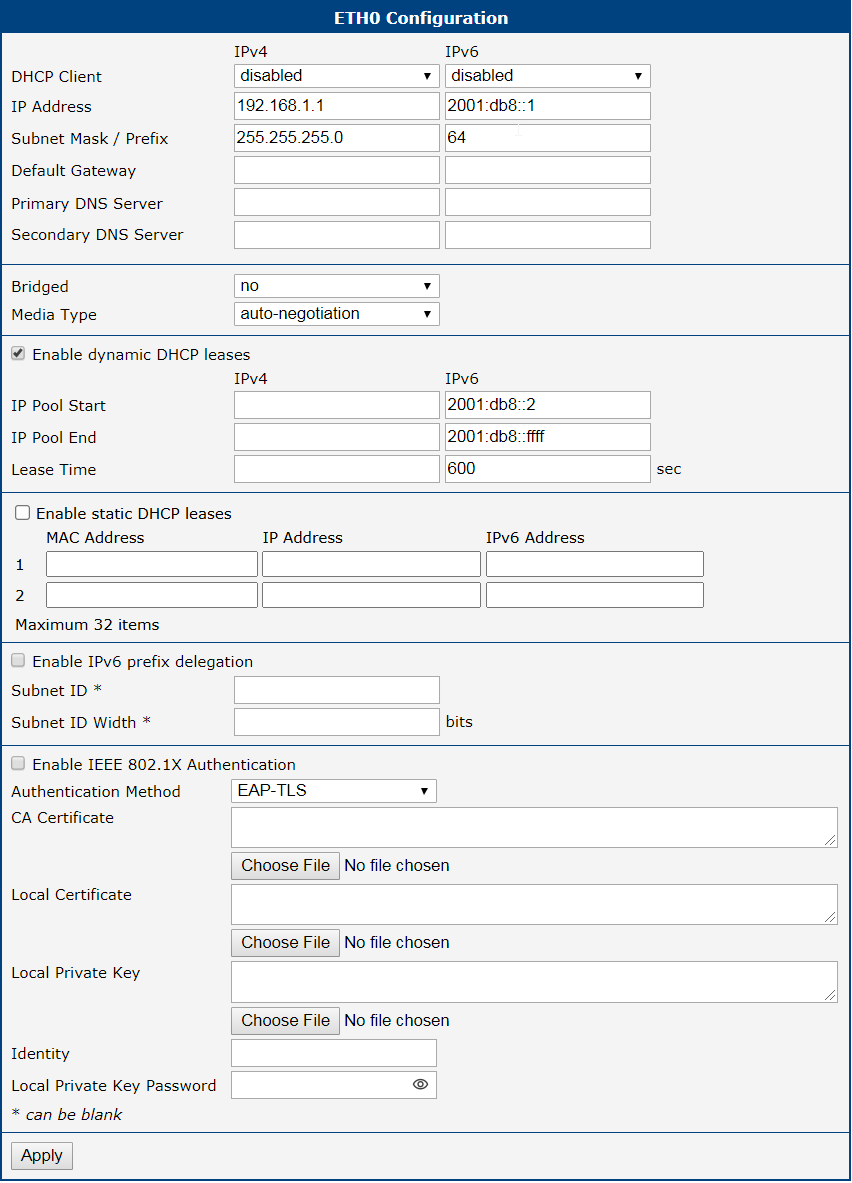Open the Media Type dropdown

(x=337, y=314)
